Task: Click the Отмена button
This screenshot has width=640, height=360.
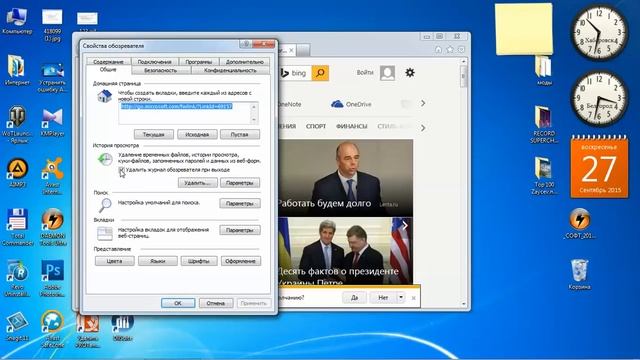Action: pos(216,303)
